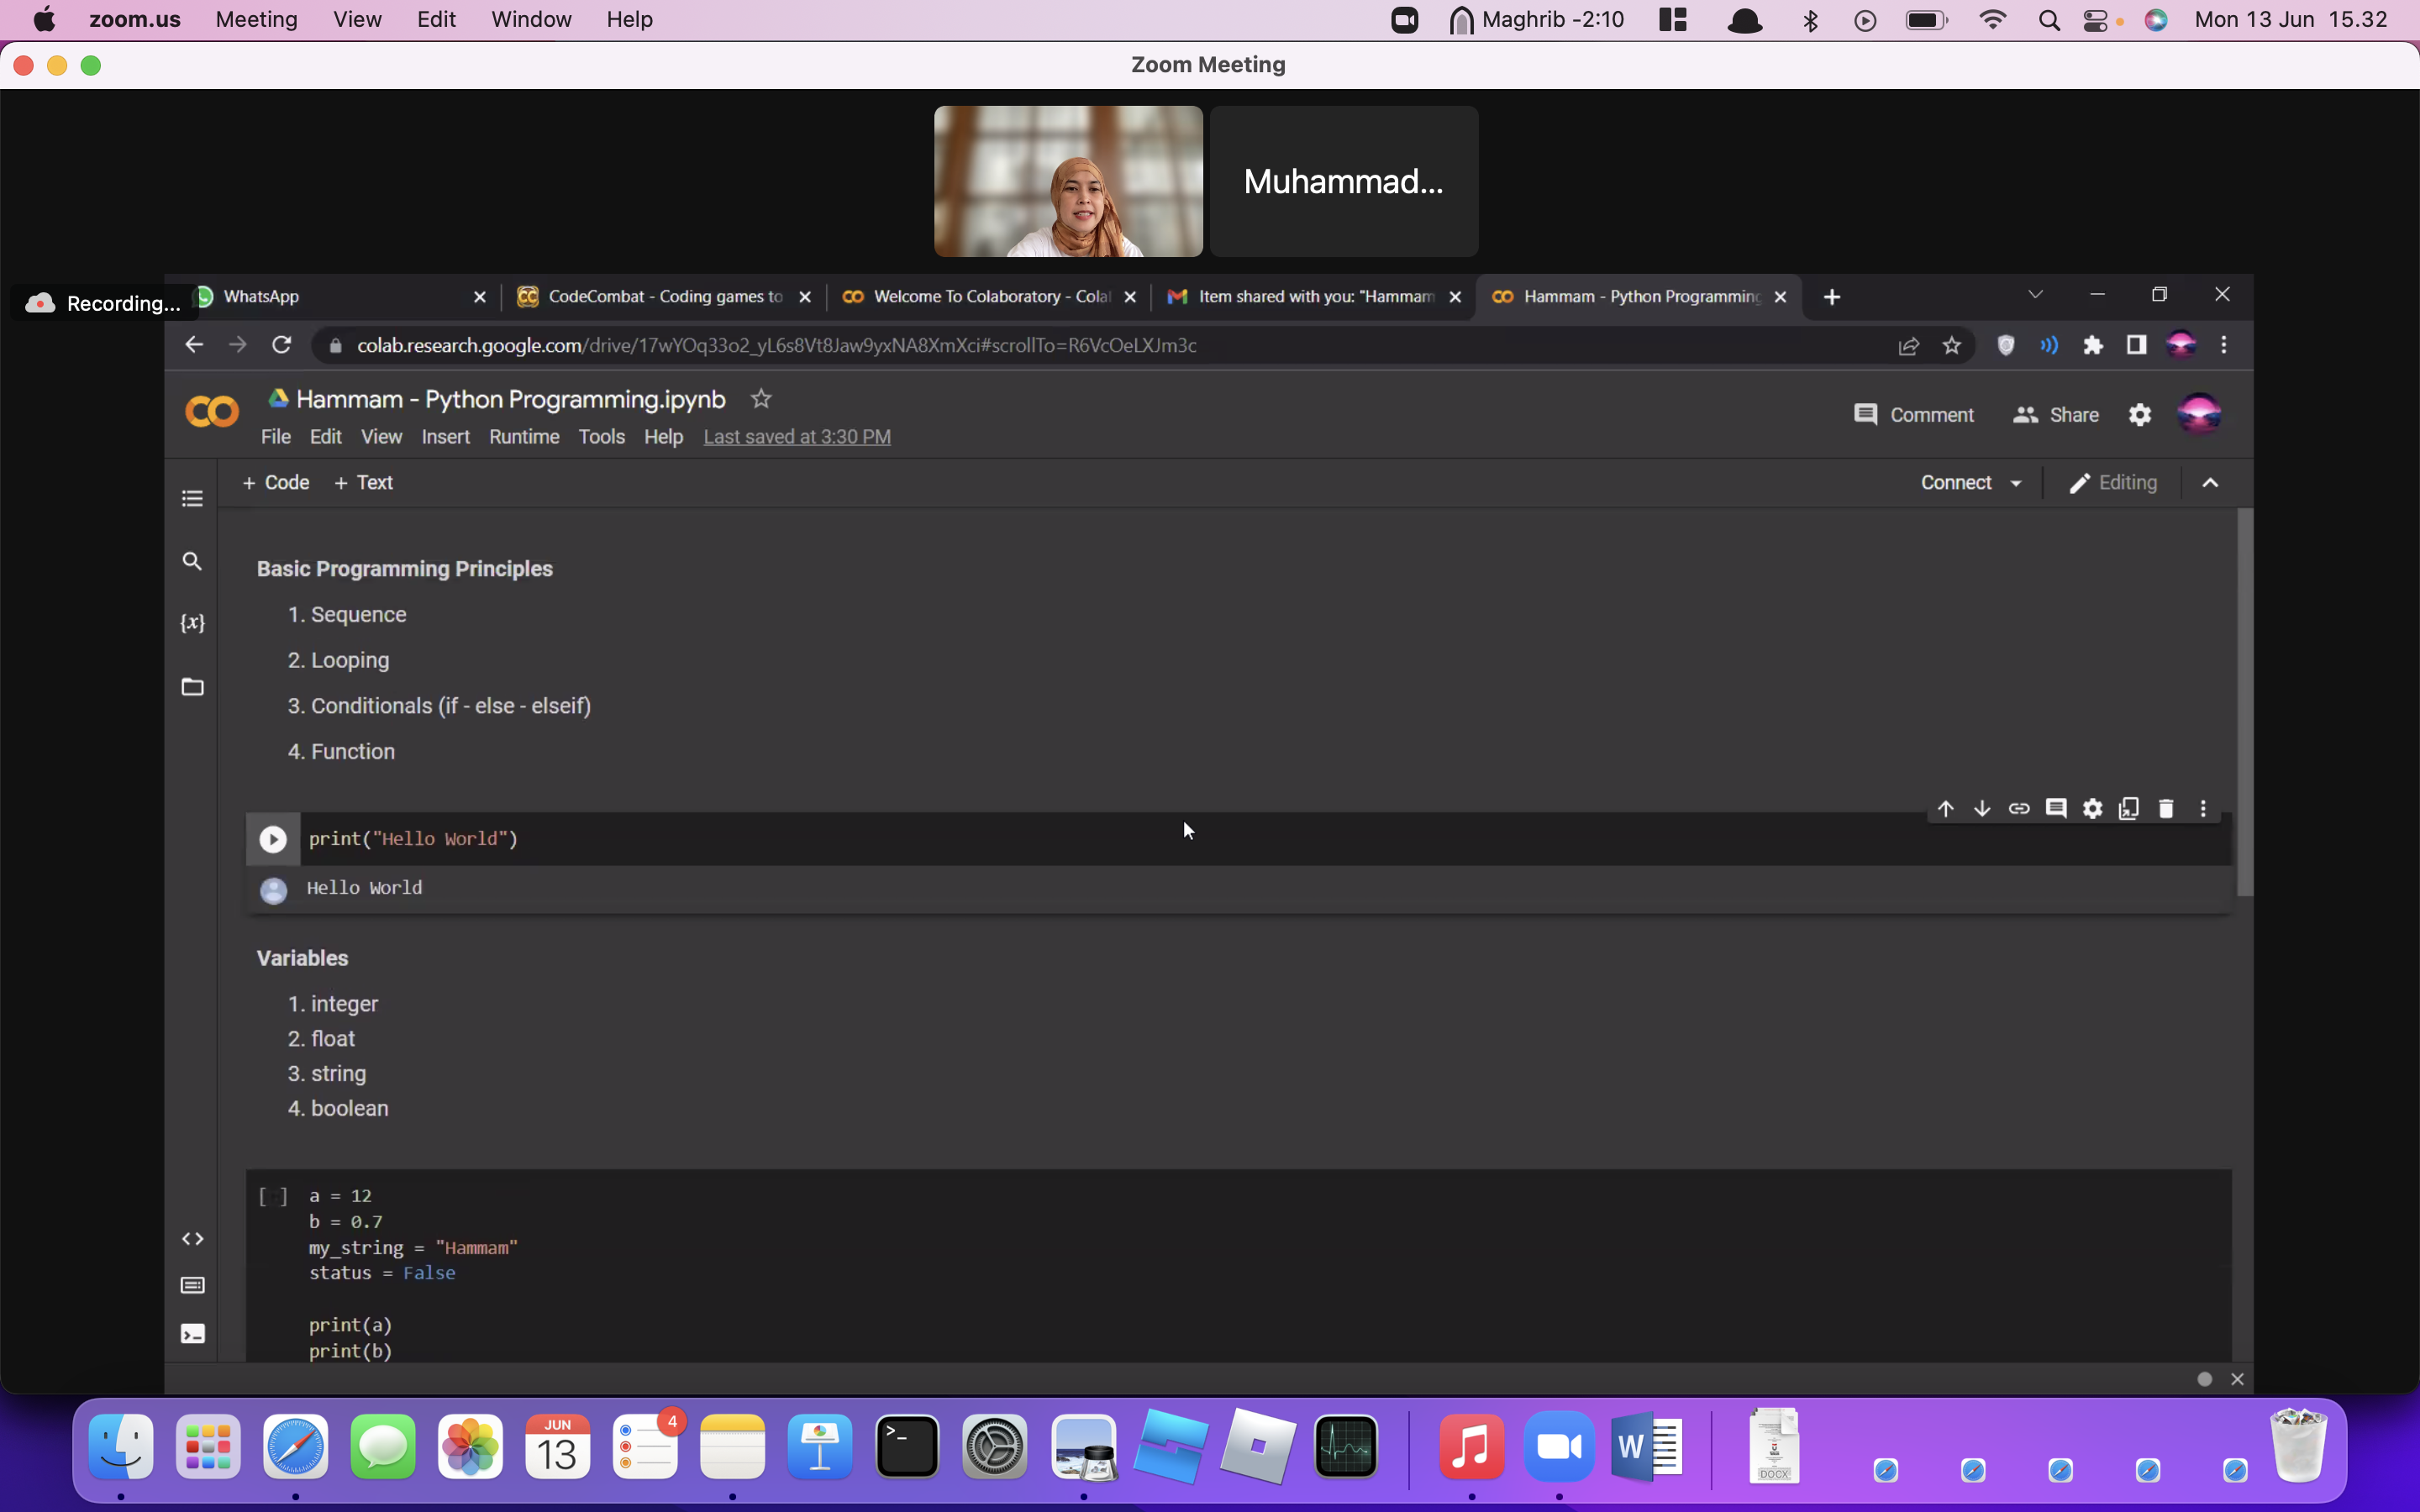Open the Files folder icon in Colab sidebar
Screen dimensions: 2420x1512
(x=192, y=687)
